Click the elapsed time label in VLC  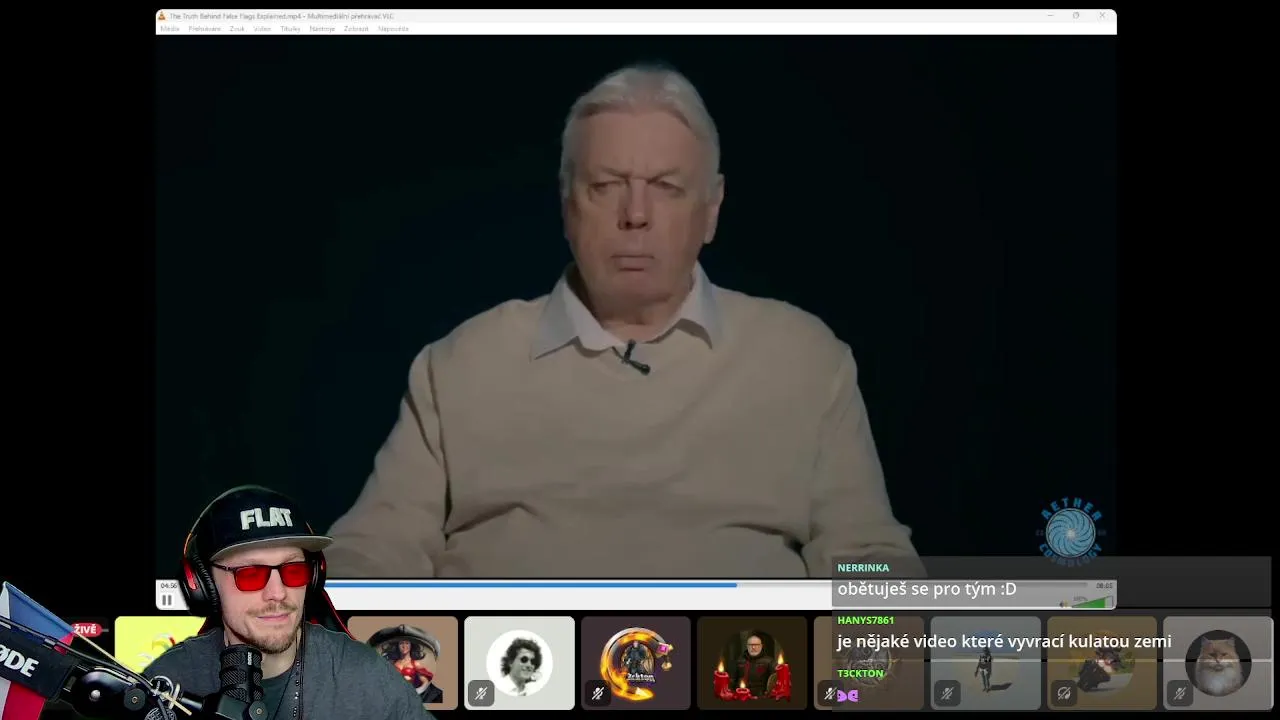click(169, 586)
